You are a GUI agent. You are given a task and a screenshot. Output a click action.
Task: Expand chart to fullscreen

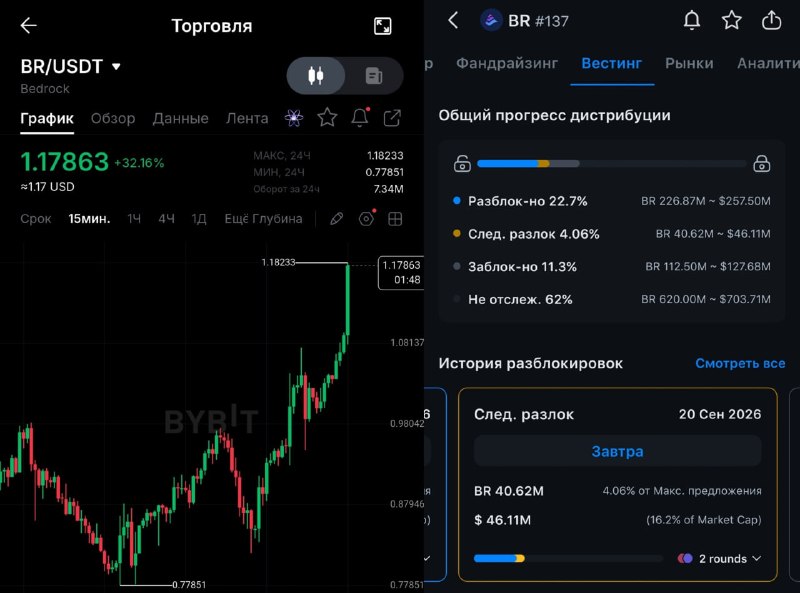tap(382, 26)
